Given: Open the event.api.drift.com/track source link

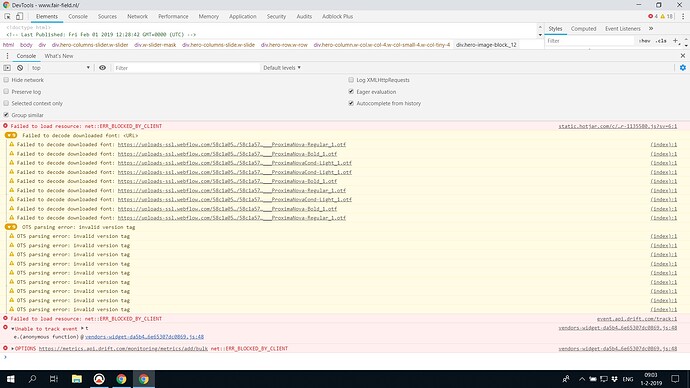Looking at the screenshot, I should (x=637, y=318).
